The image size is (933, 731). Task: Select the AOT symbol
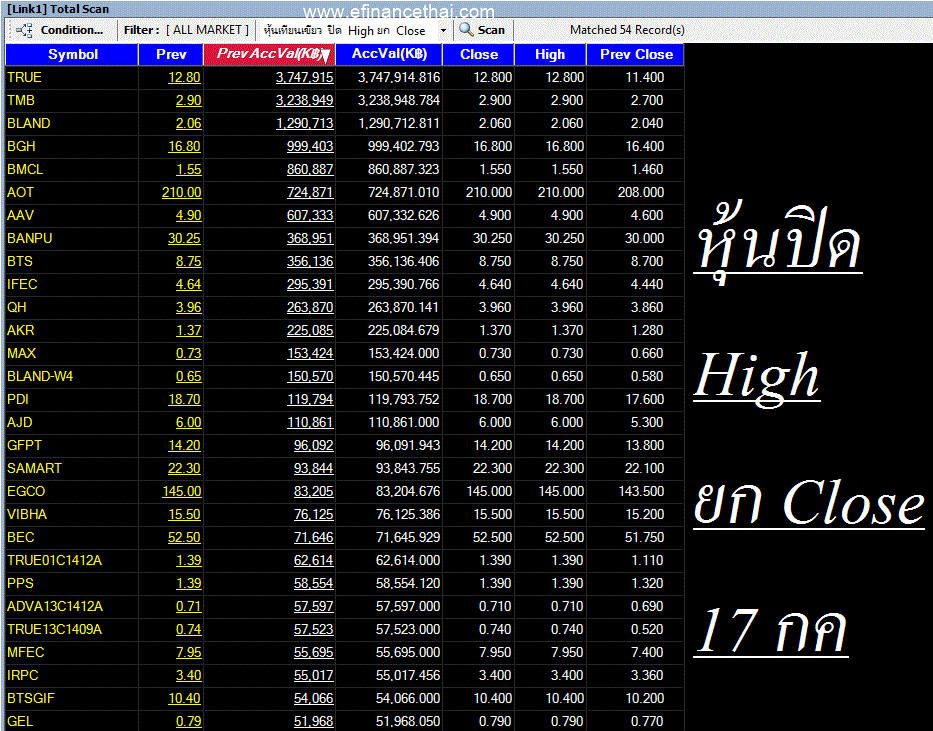[20, 193]
